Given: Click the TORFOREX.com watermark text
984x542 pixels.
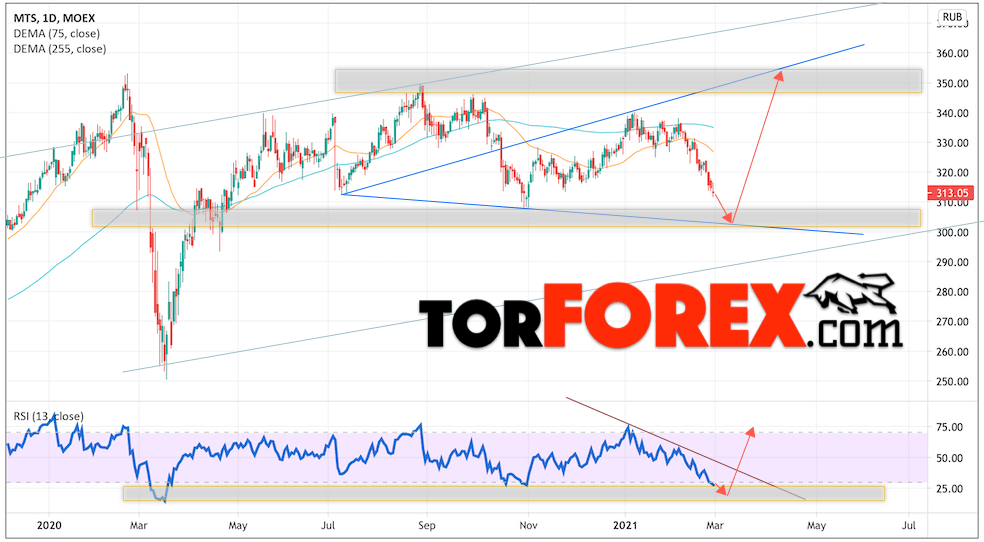Looking at the screenshot, I should [660, 315].
